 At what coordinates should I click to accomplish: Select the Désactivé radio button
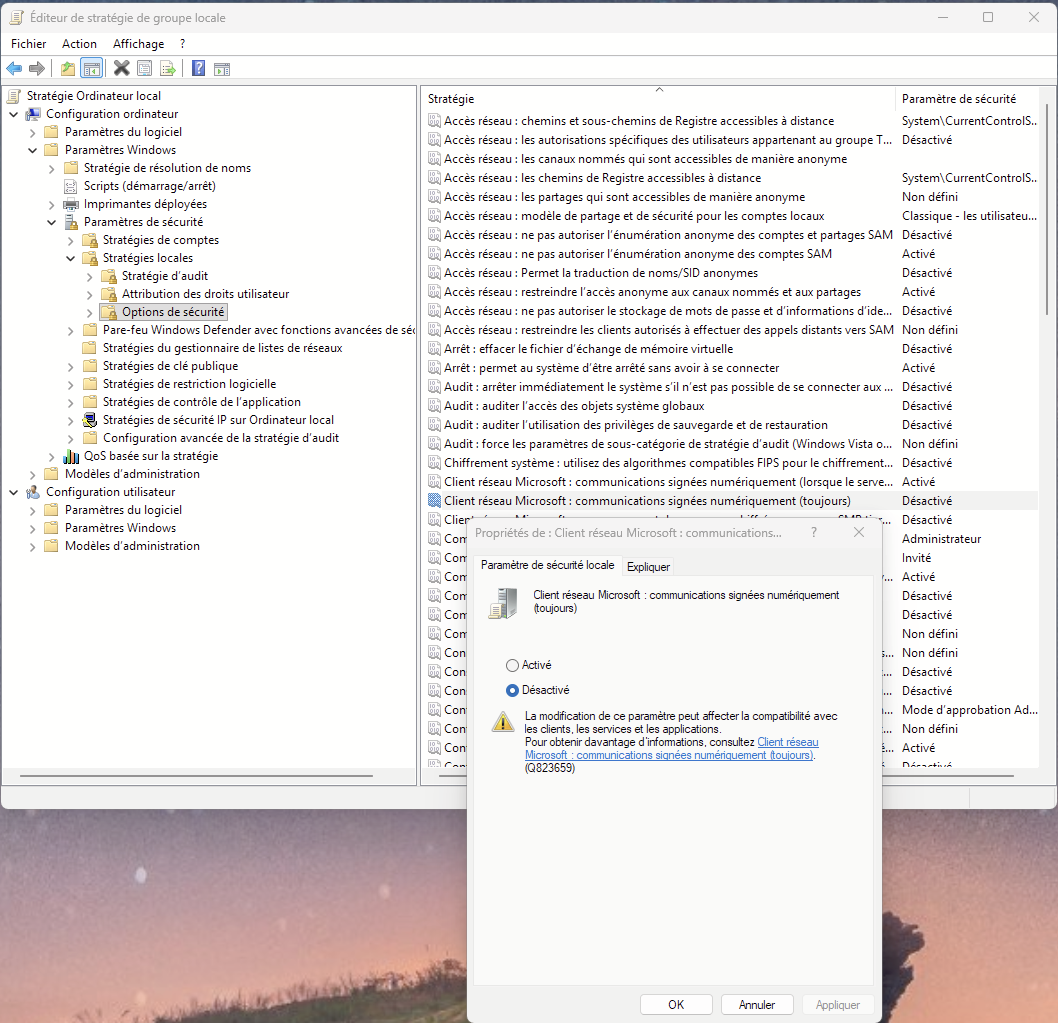(x=513, y=690)
